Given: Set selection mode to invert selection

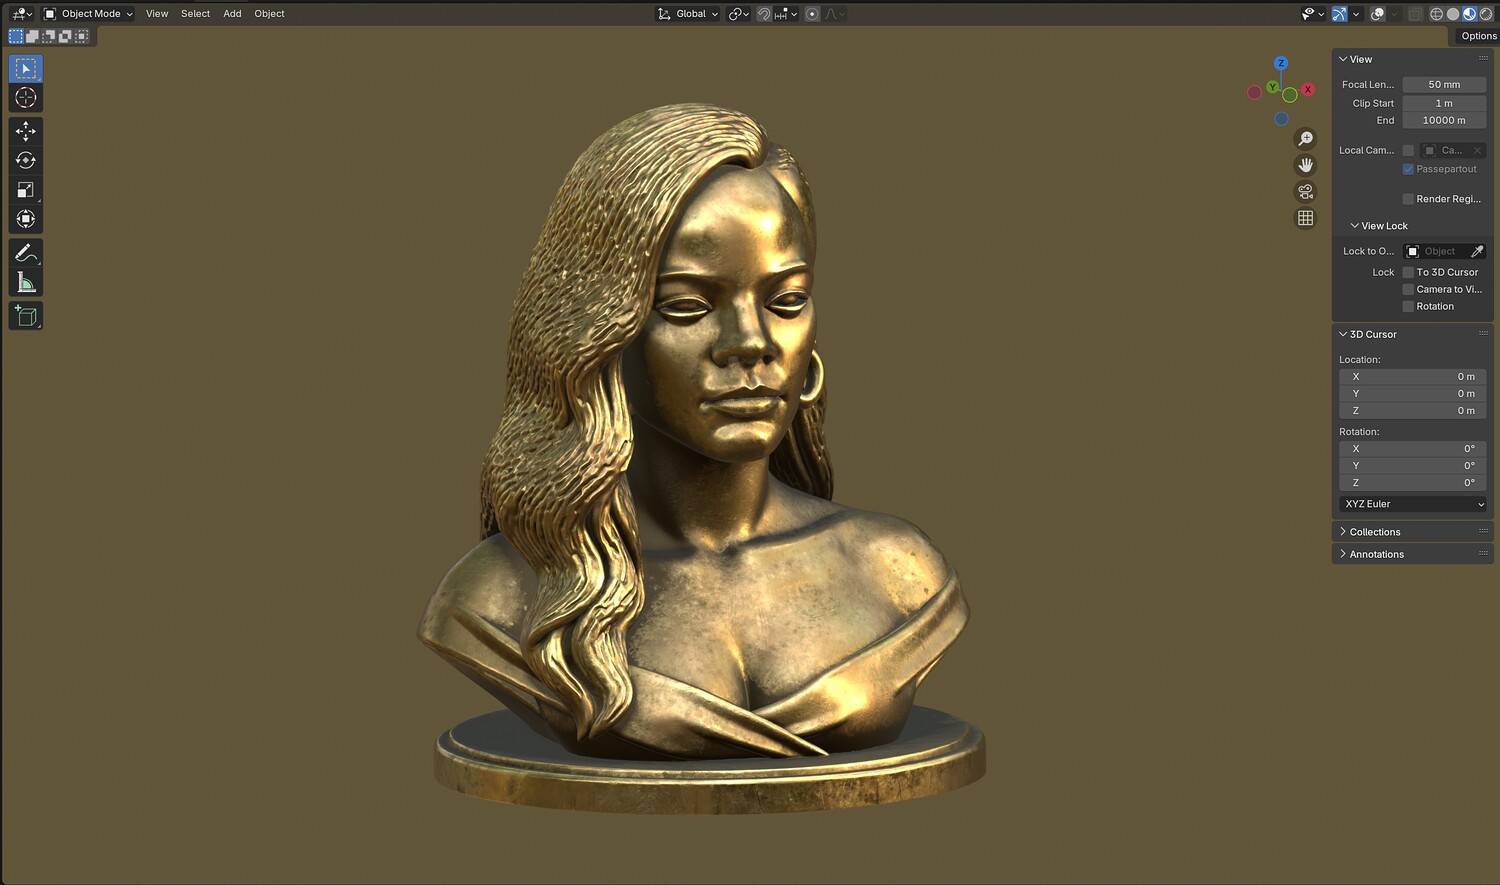Looking at the screenshot, I should [65, 36].
